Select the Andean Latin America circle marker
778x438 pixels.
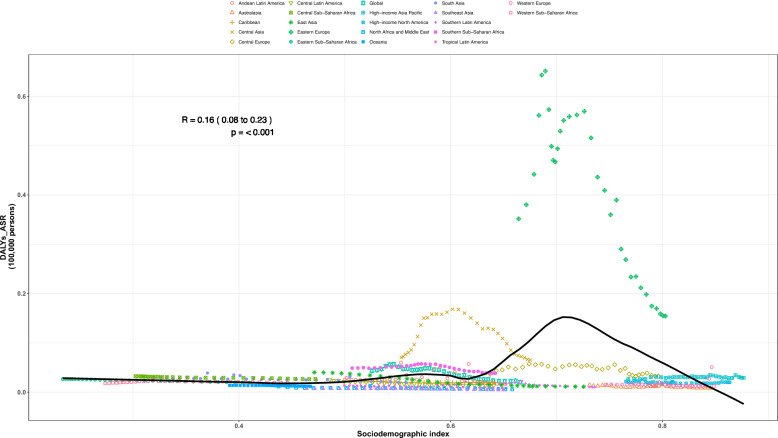(x=231, y=4)
